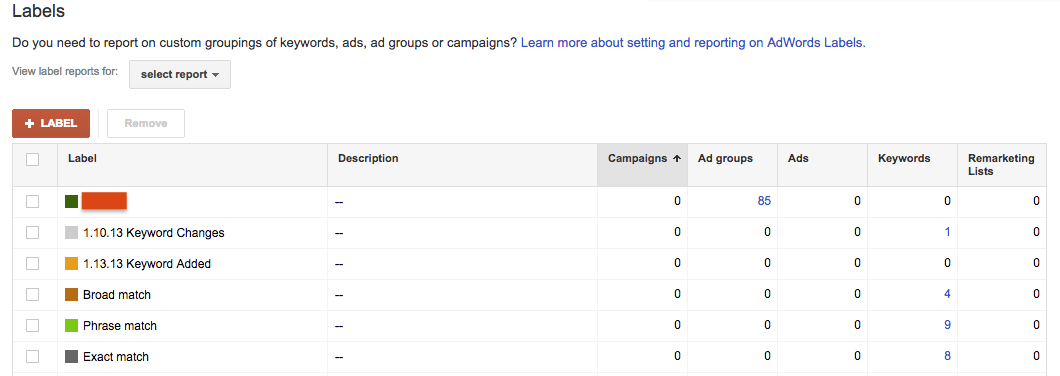Click the orange swatch beside 1.13.13 Keyword Added
1060x376 pixels.
click(72, 264)
